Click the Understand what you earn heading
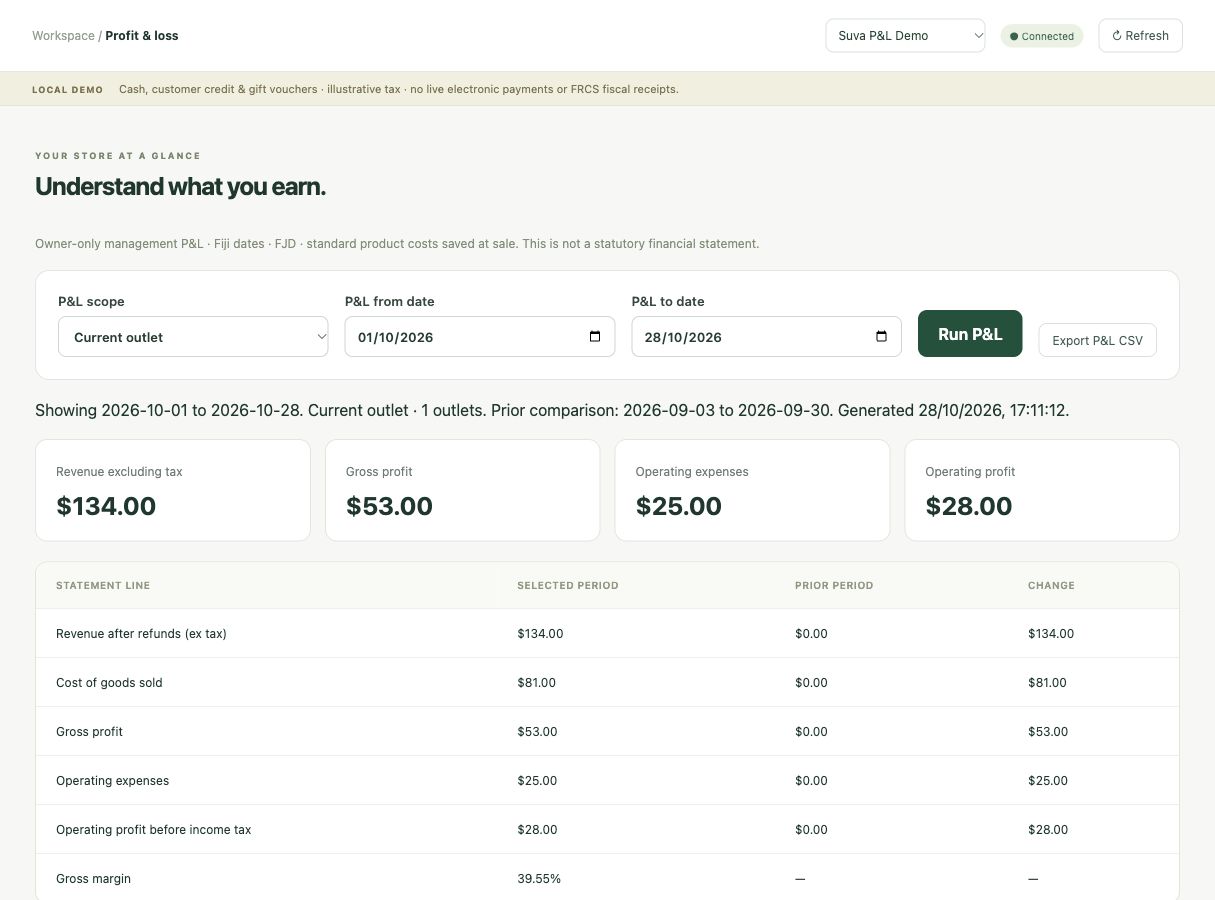1215x900 pixels. [180, 187]
